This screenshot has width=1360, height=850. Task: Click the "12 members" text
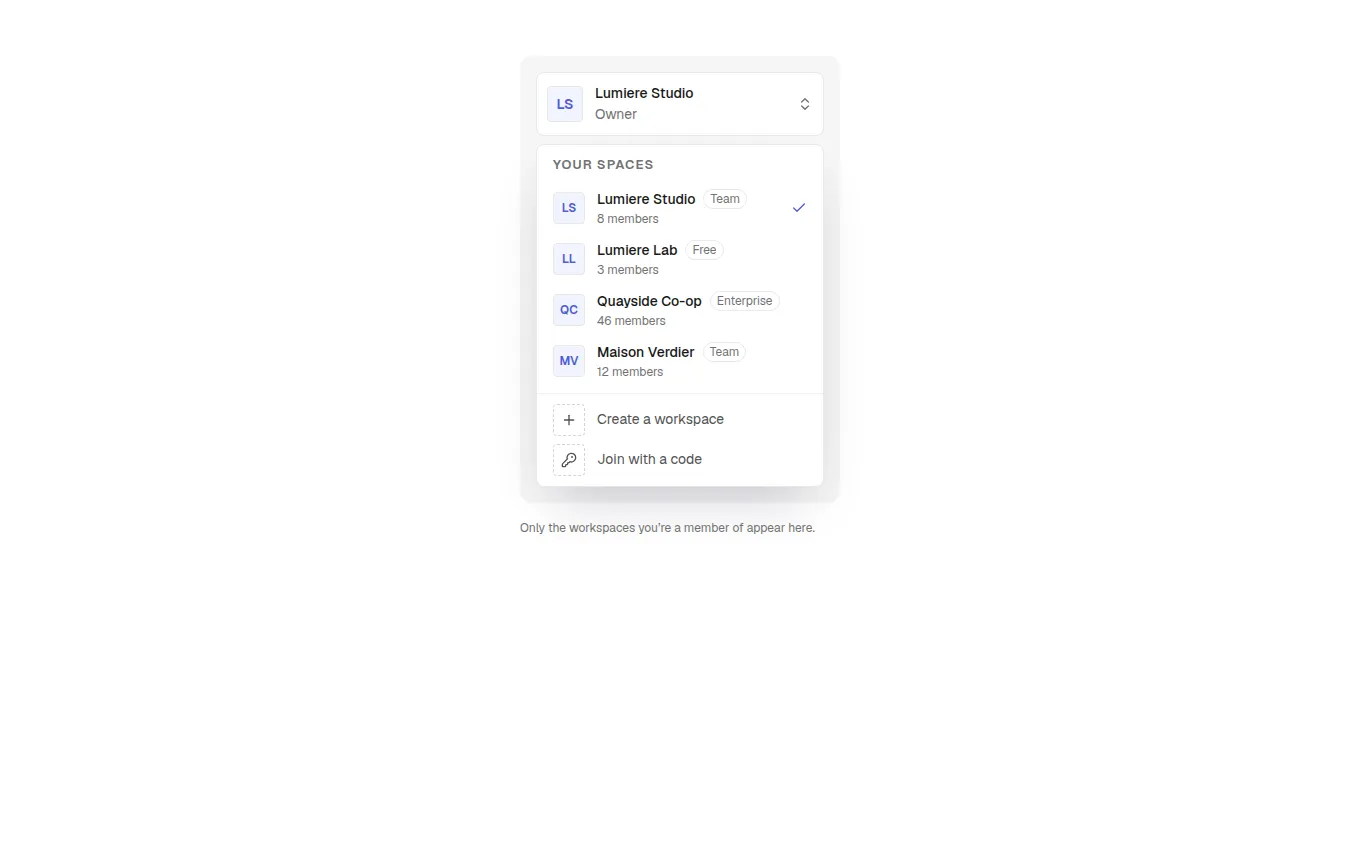(630, 372)
